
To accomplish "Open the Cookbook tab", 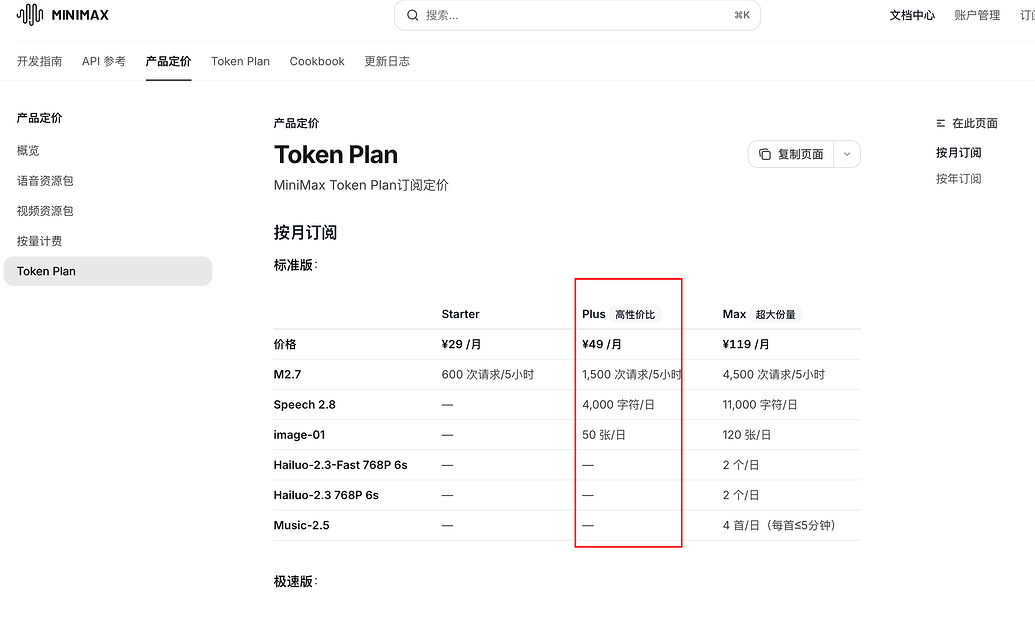I will point(317,61).
